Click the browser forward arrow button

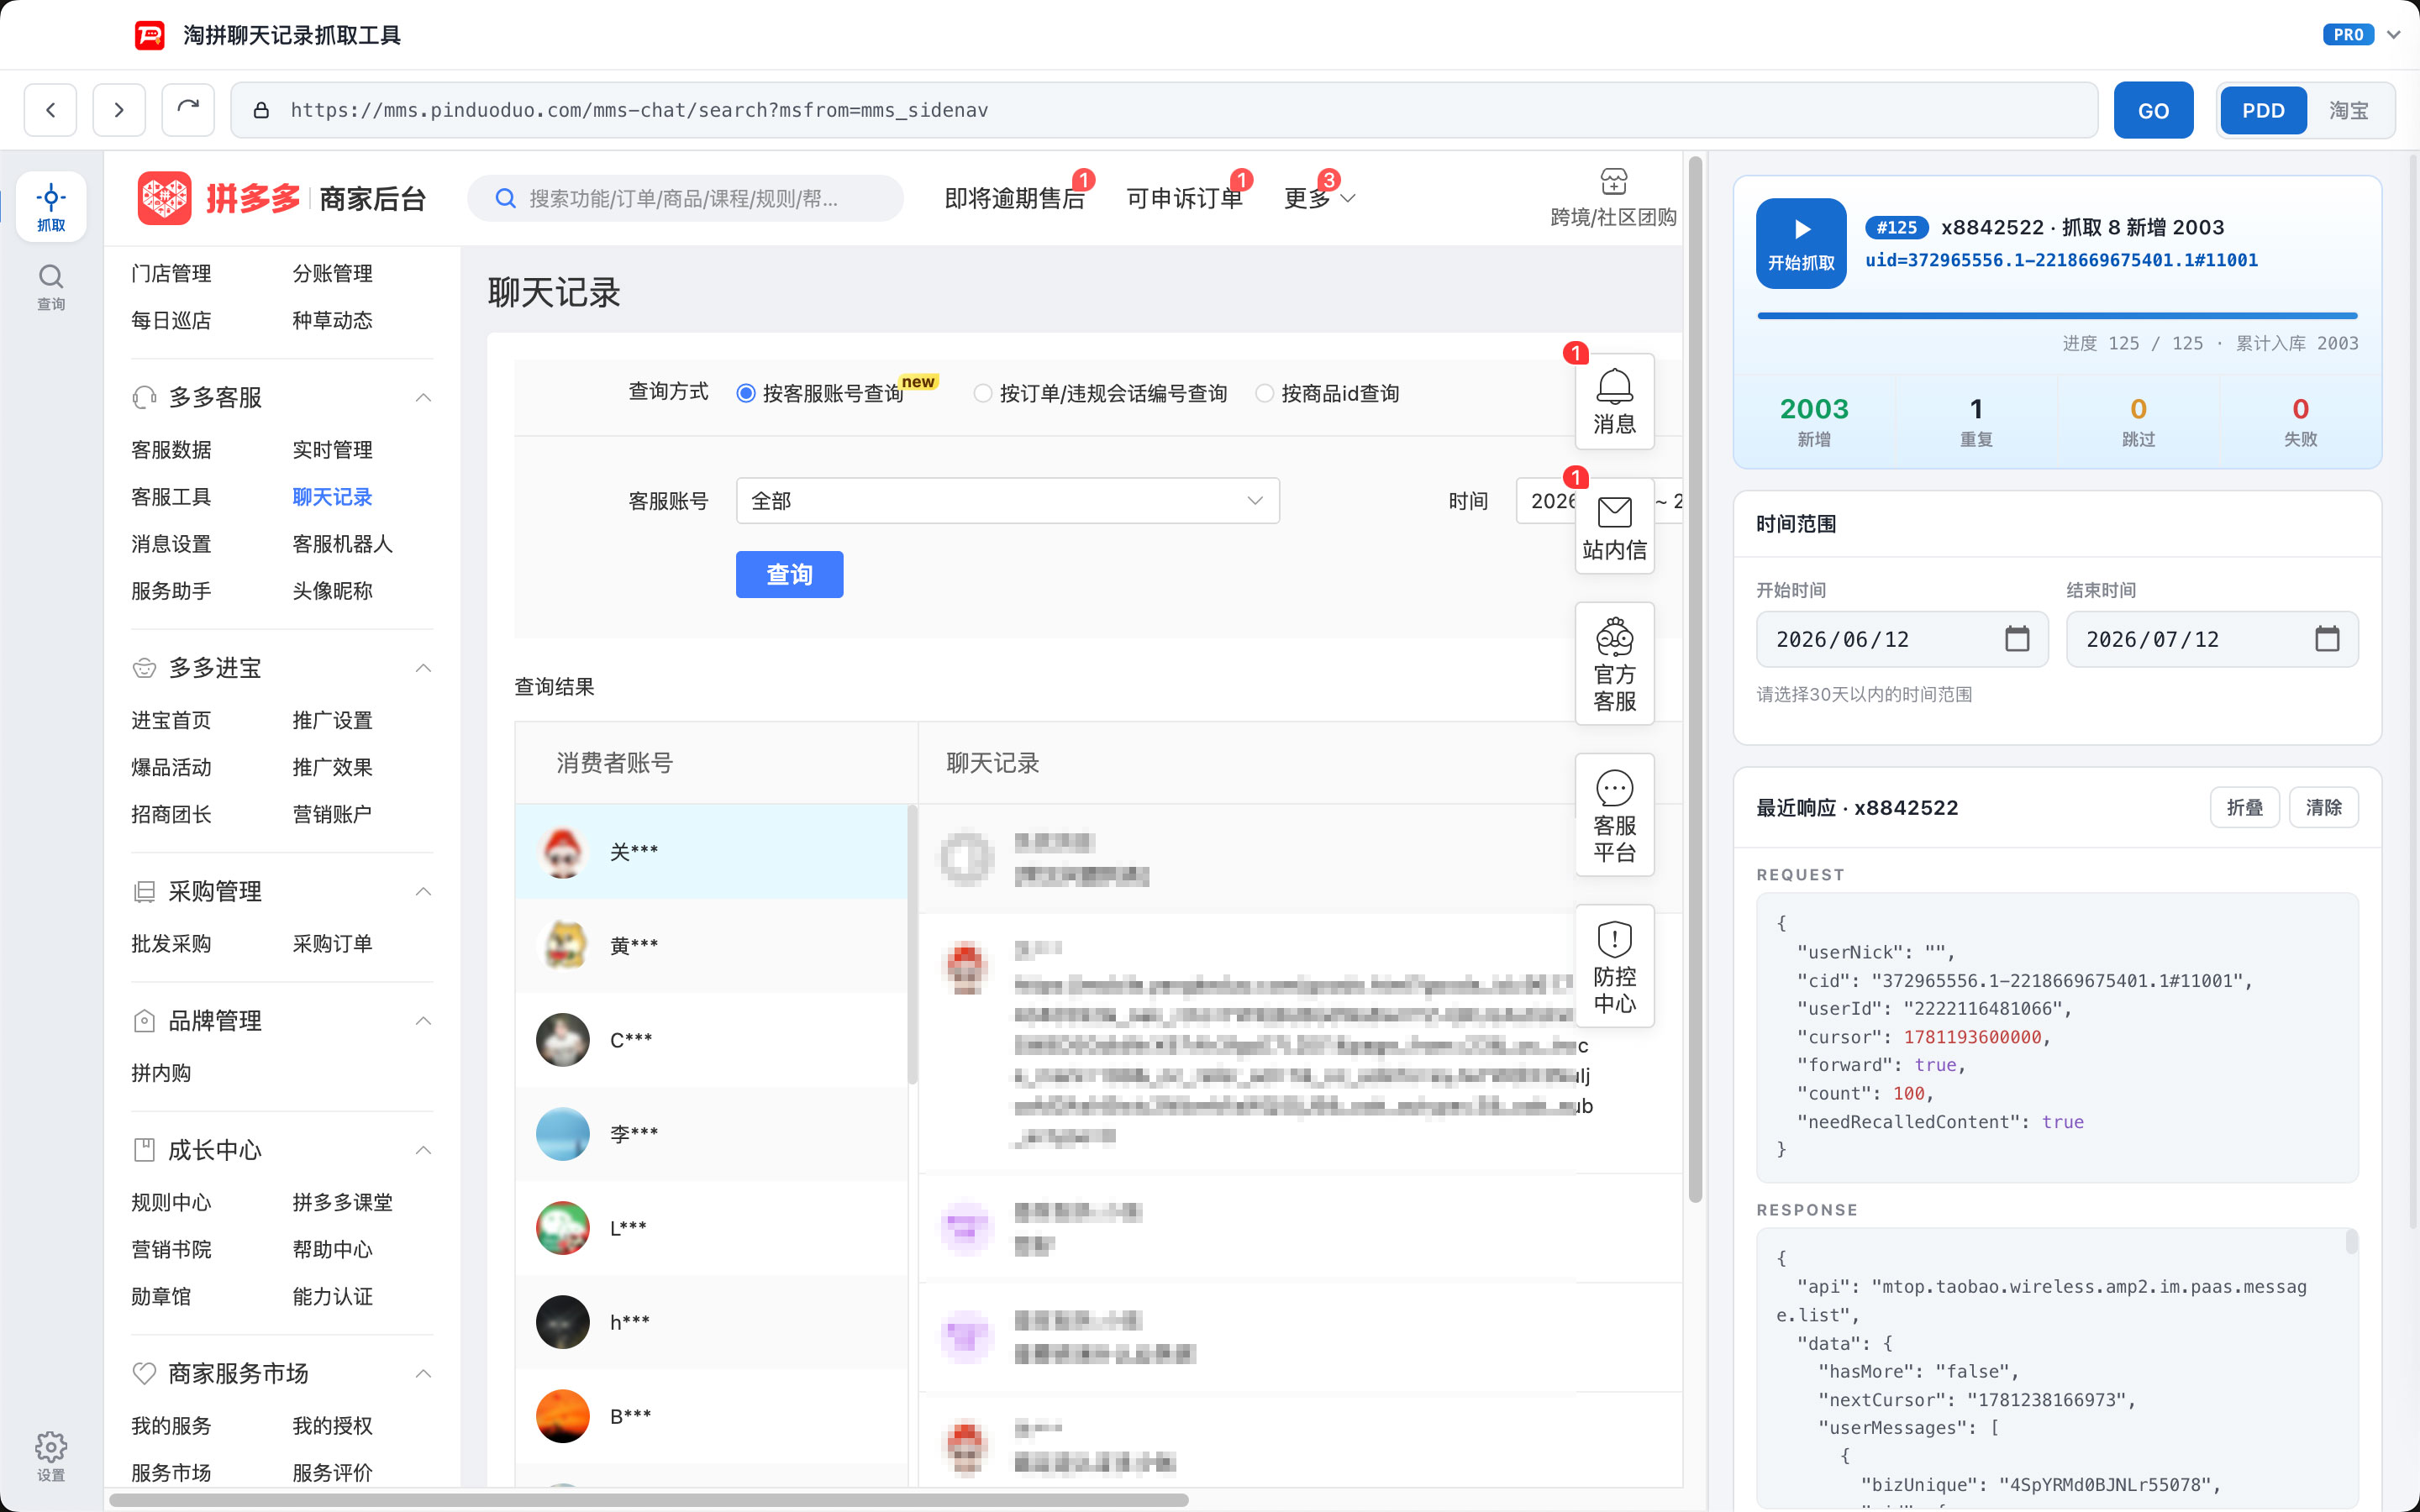[x=119, y=110]
